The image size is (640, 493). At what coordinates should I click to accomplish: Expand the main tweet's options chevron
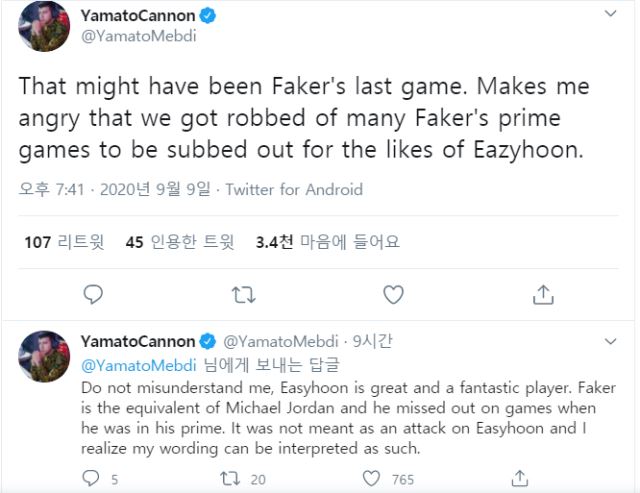[x=610, y=13]
